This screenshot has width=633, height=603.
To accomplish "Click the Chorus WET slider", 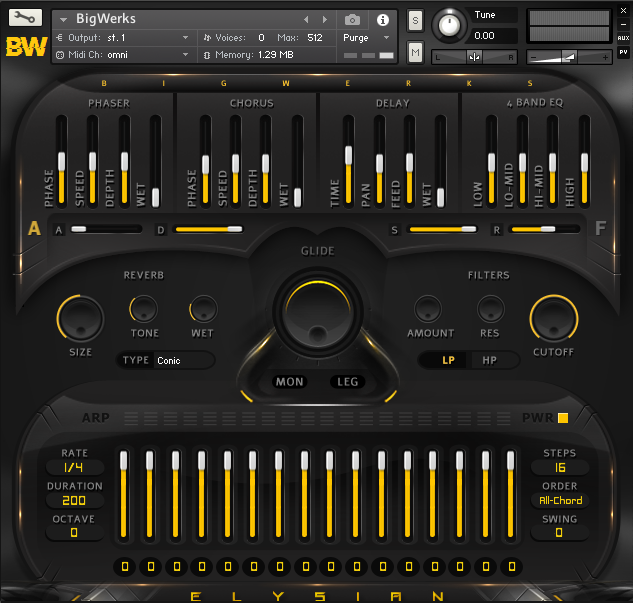I will coord(298,161).
